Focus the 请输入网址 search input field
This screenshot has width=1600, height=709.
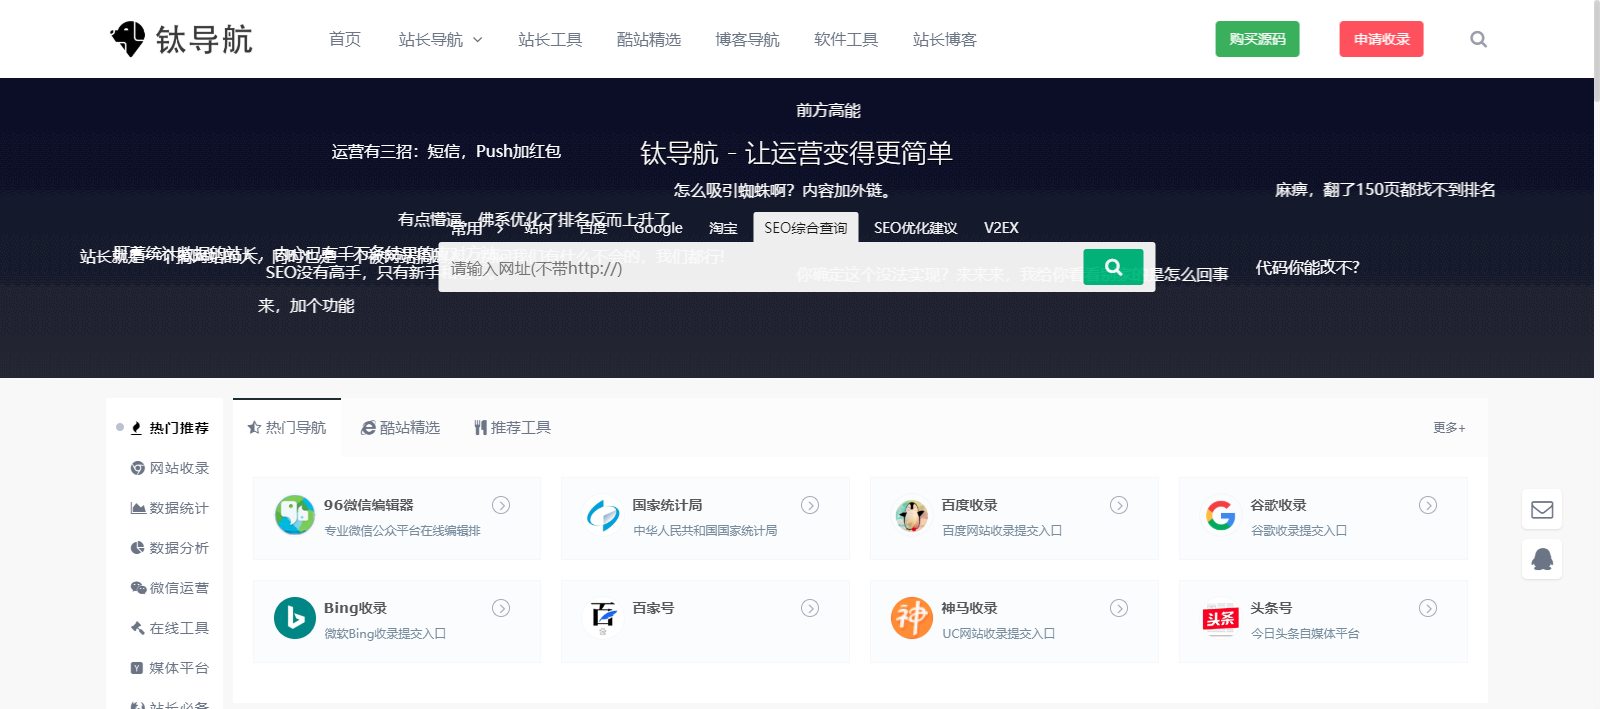click(760, 267)
